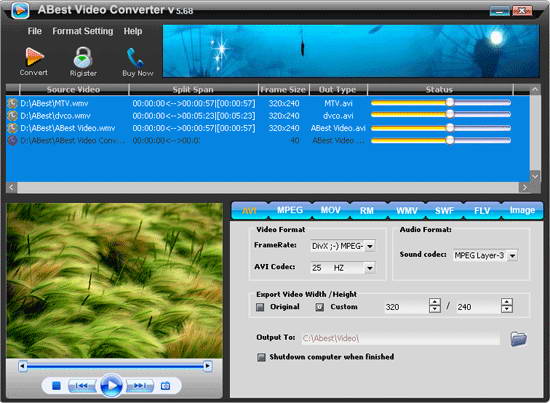Screen dimensions: 550x403
Task: Switch to the FLV tab
Action: tap(482, 210)
